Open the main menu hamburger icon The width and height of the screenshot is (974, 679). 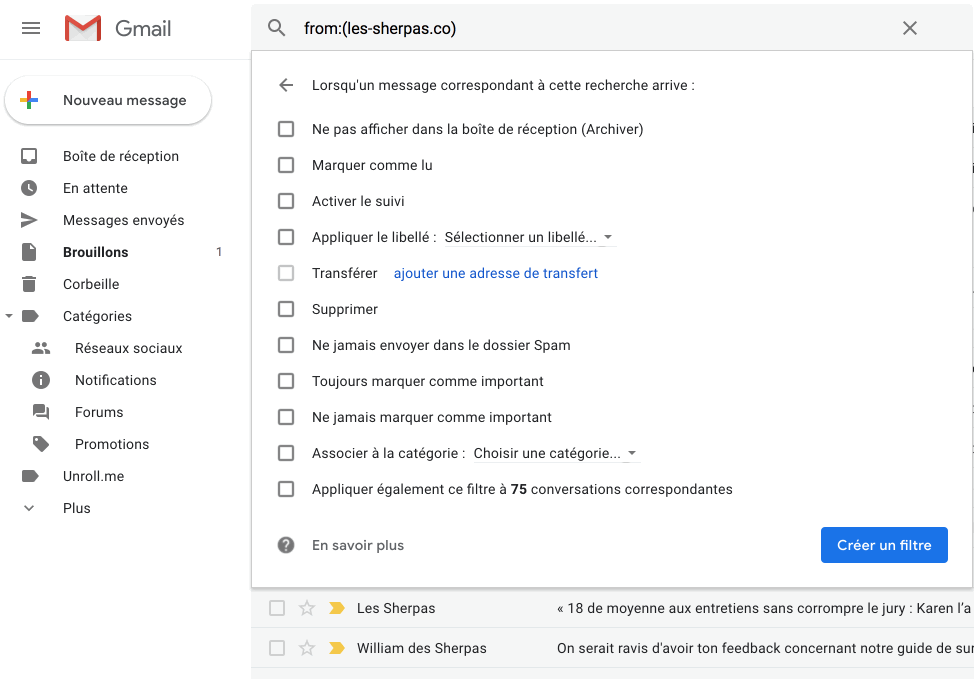pyautogui.click(x=31, y=28)
